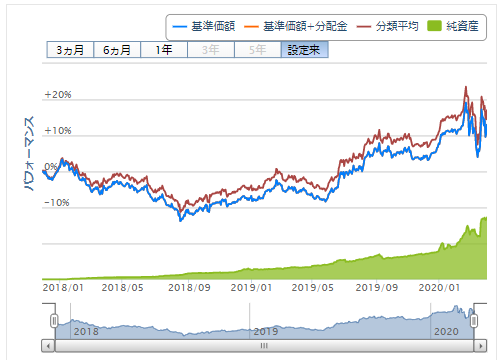
Task: Click the 2019 marker in navigator
Action: pos(266,331)
